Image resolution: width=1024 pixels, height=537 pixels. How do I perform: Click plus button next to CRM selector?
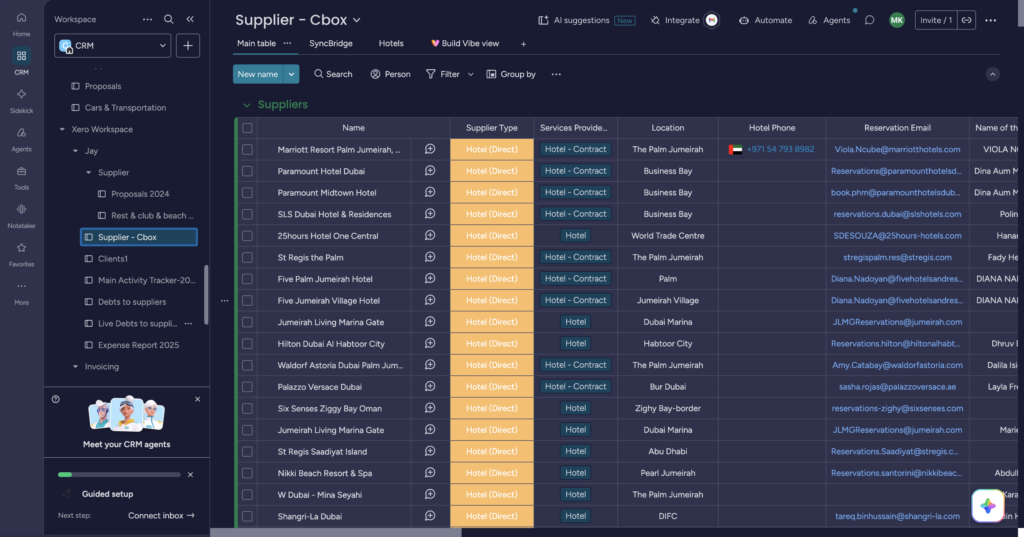tap(187, 46)
